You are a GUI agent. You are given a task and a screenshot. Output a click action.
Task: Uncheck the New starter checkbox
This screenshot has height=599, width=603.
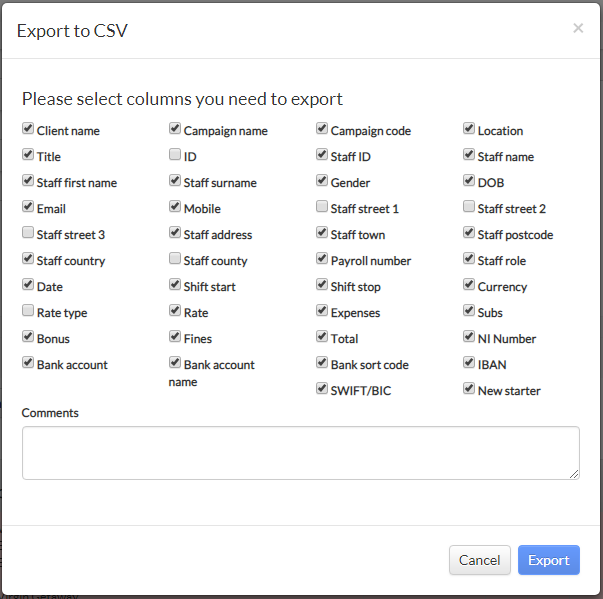click(469, 388)
